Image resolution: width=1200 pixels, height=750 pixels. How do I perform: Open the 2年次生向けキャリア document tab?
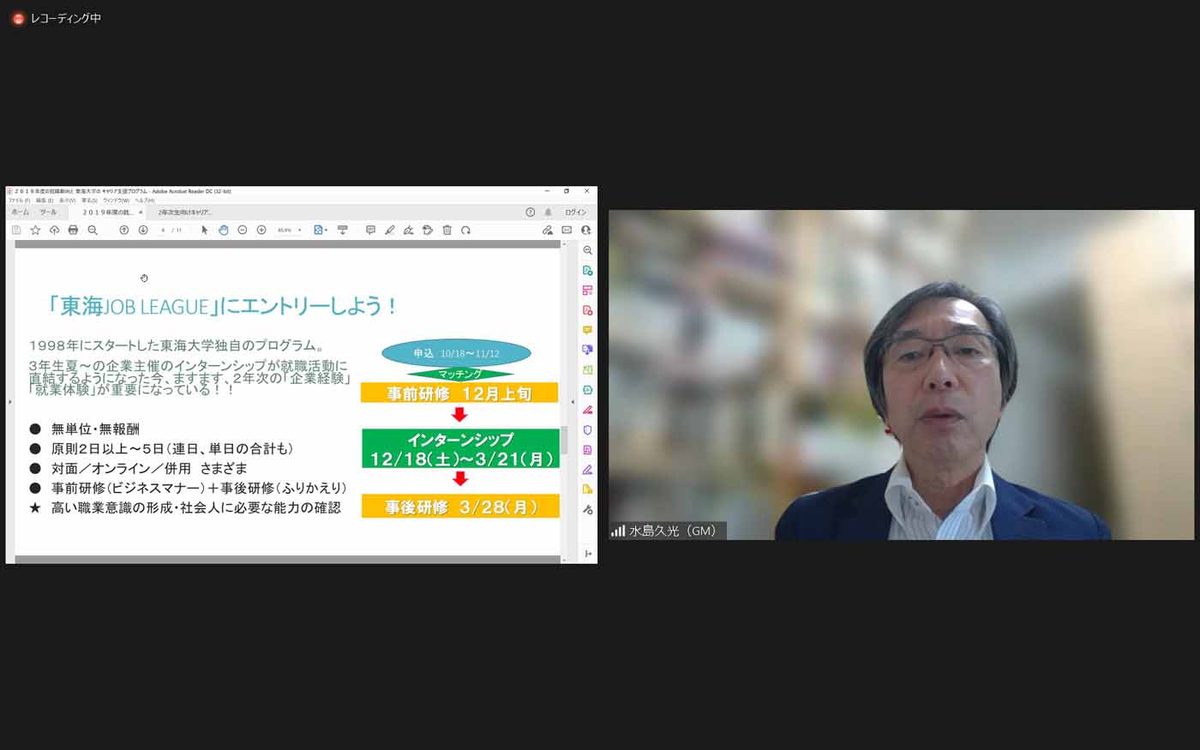(x=186, y=213)
